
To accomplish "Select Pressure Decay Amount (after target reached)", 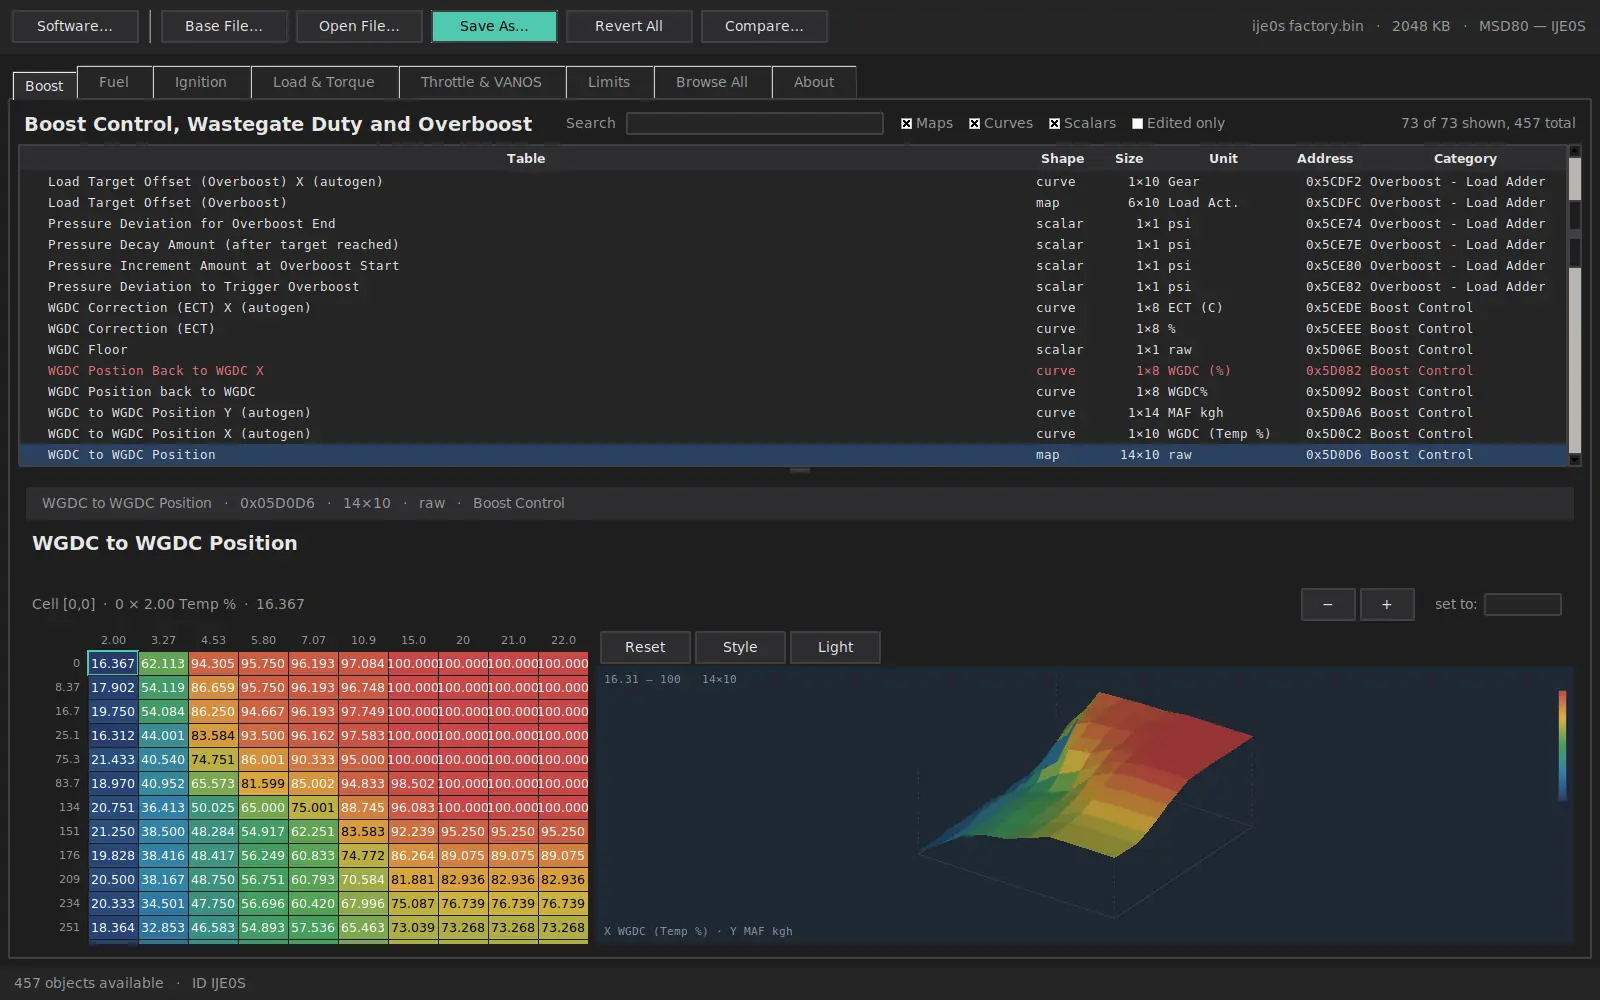I will (793, 245).
